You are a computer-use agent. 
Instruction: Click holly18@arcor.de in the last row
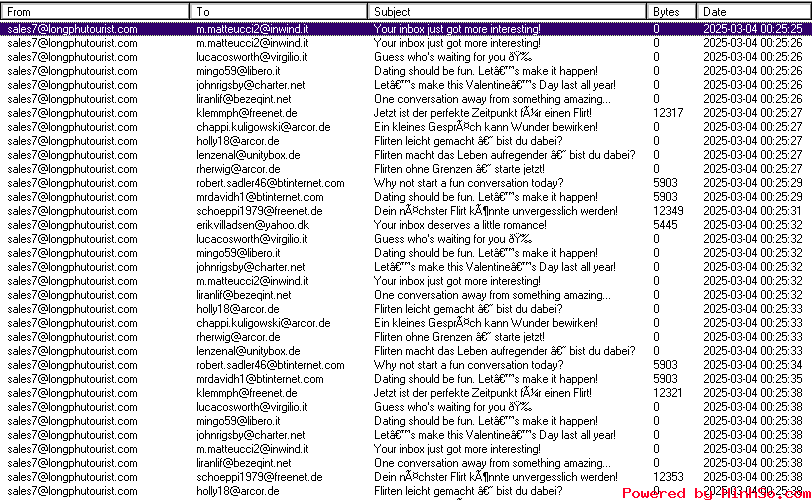238,490
